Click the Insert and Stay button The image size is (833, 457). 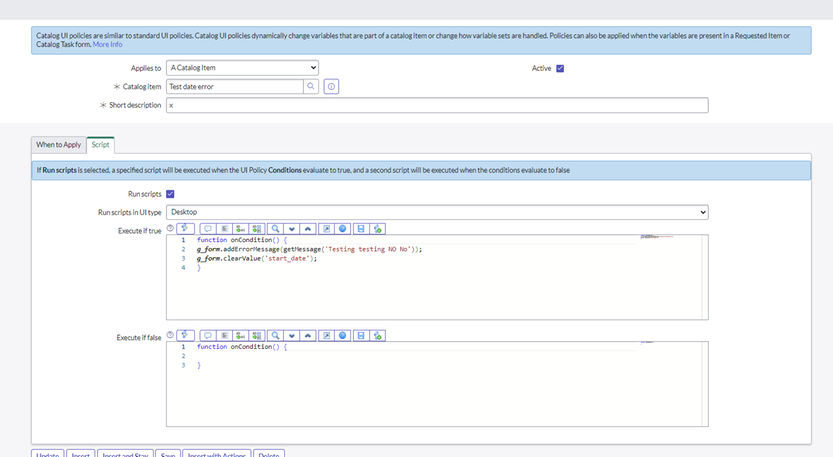click(125, 454)
